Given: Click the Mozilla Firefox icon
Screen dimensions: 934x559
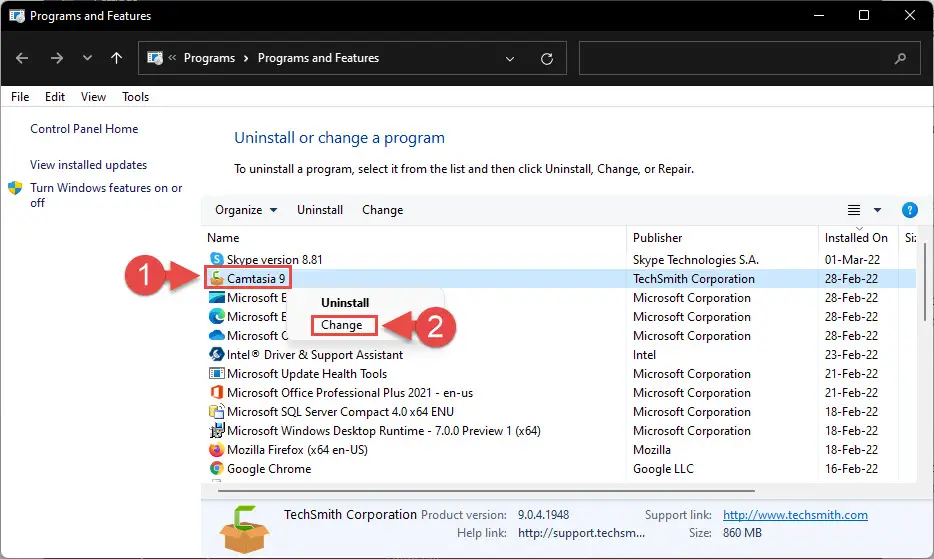Looking at the screenshot, I should click(217, 449).
